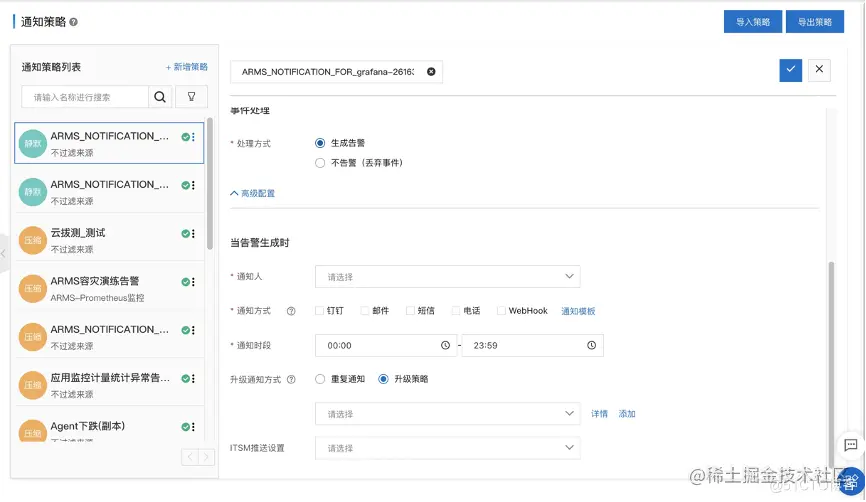Select 不告警（丢弃事件） radio option
This screenshot has width=866, height=502.
point(320,163)
